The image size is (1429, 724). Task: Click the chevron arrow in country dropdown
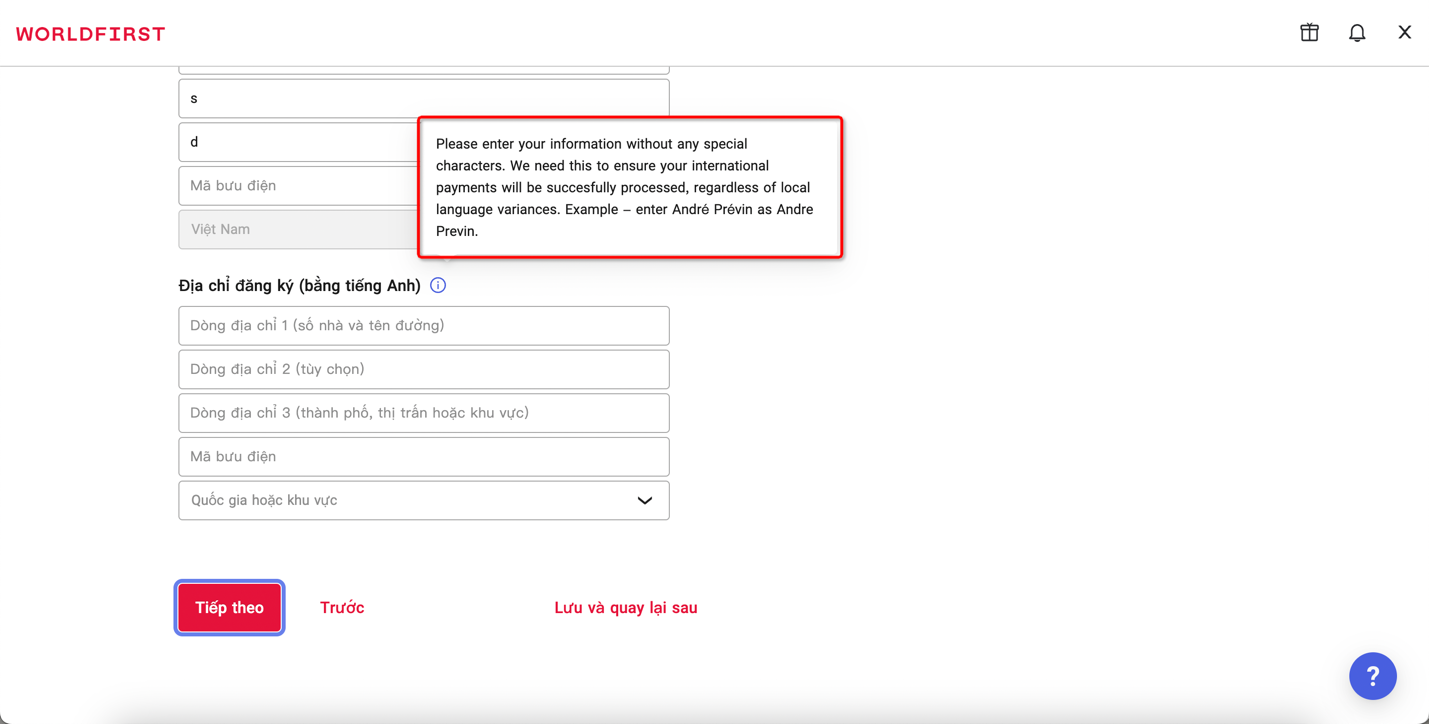645,501
